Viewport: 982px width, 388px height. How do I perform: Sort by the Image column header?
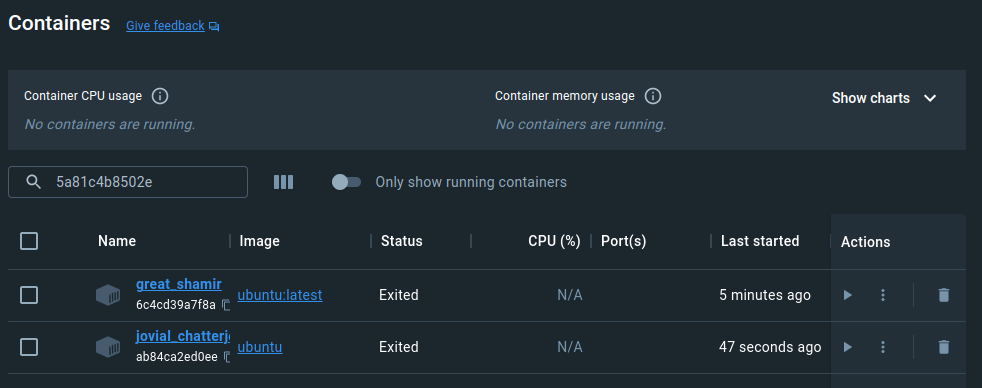259,241
